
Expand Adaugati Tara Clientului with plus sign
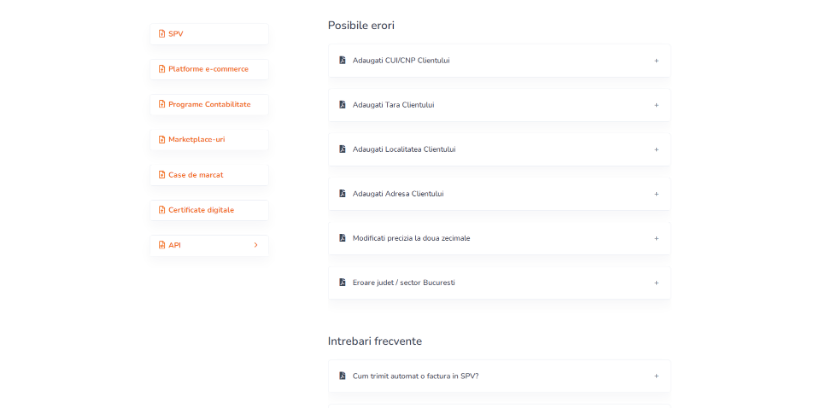[x=656, y=105]
